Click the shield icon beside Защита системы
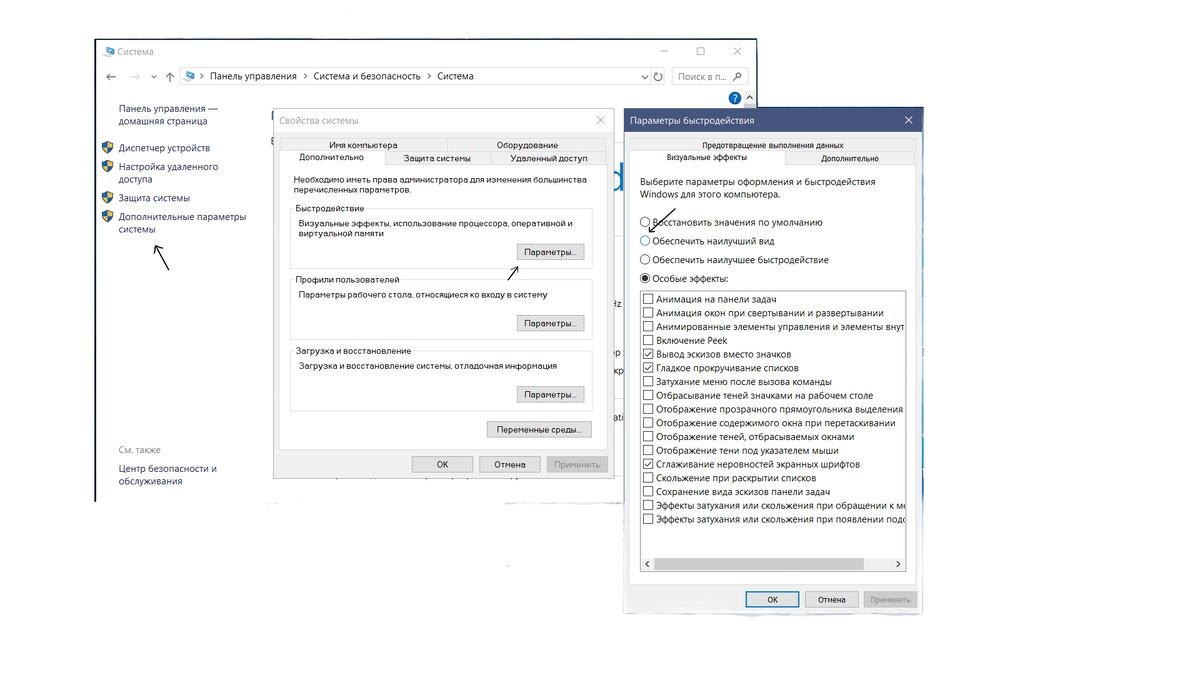The height and width of the screenshot is (675, 1200). coord(108,198)
